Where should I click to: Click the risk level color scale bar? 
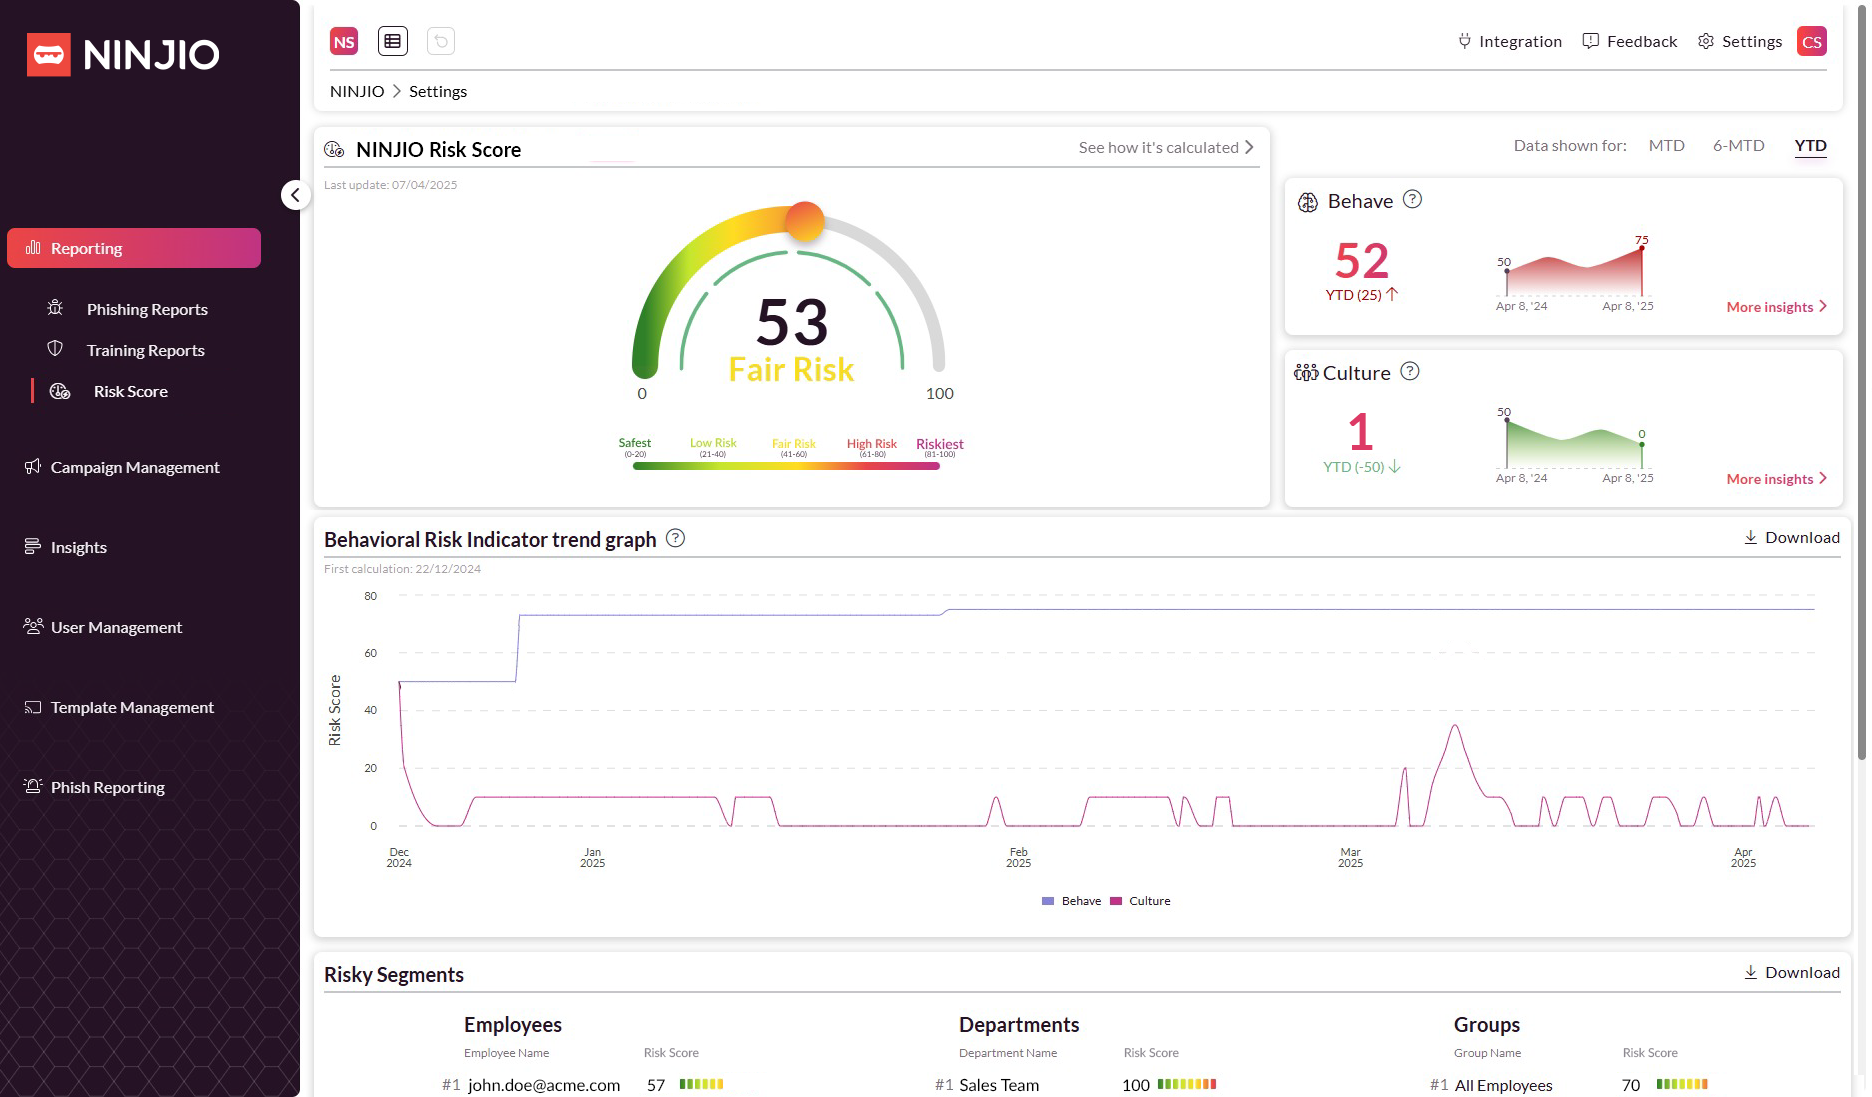click(x=786, y=466)
